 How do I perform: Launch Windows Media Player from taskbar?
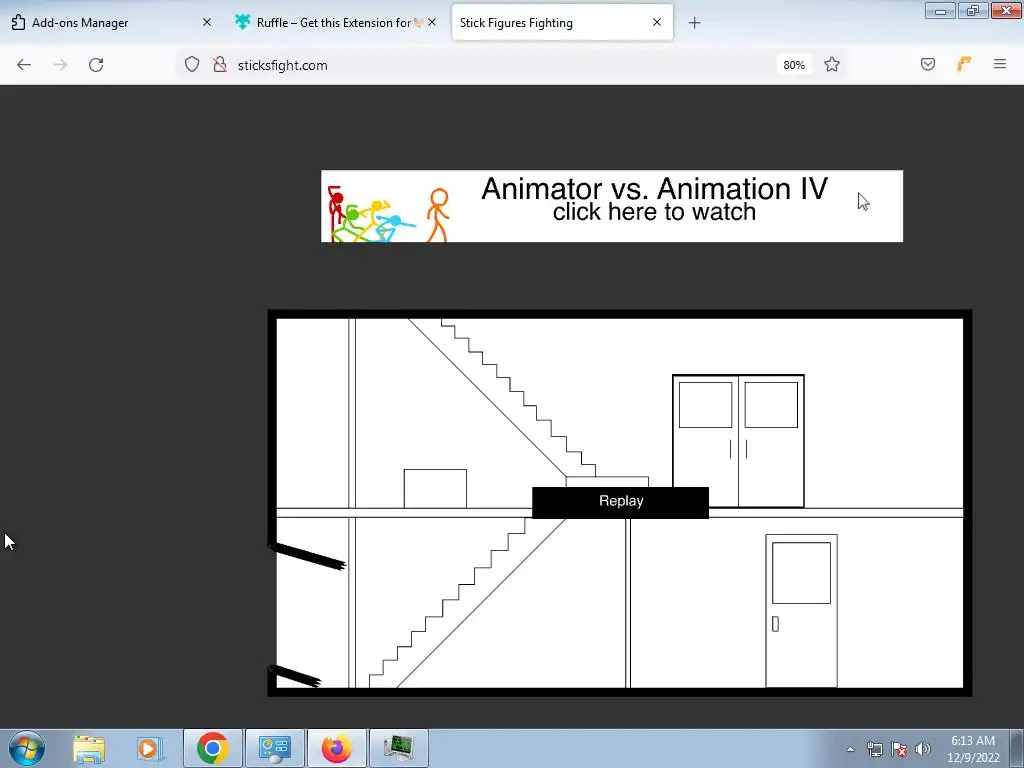(x=148, y=748)
